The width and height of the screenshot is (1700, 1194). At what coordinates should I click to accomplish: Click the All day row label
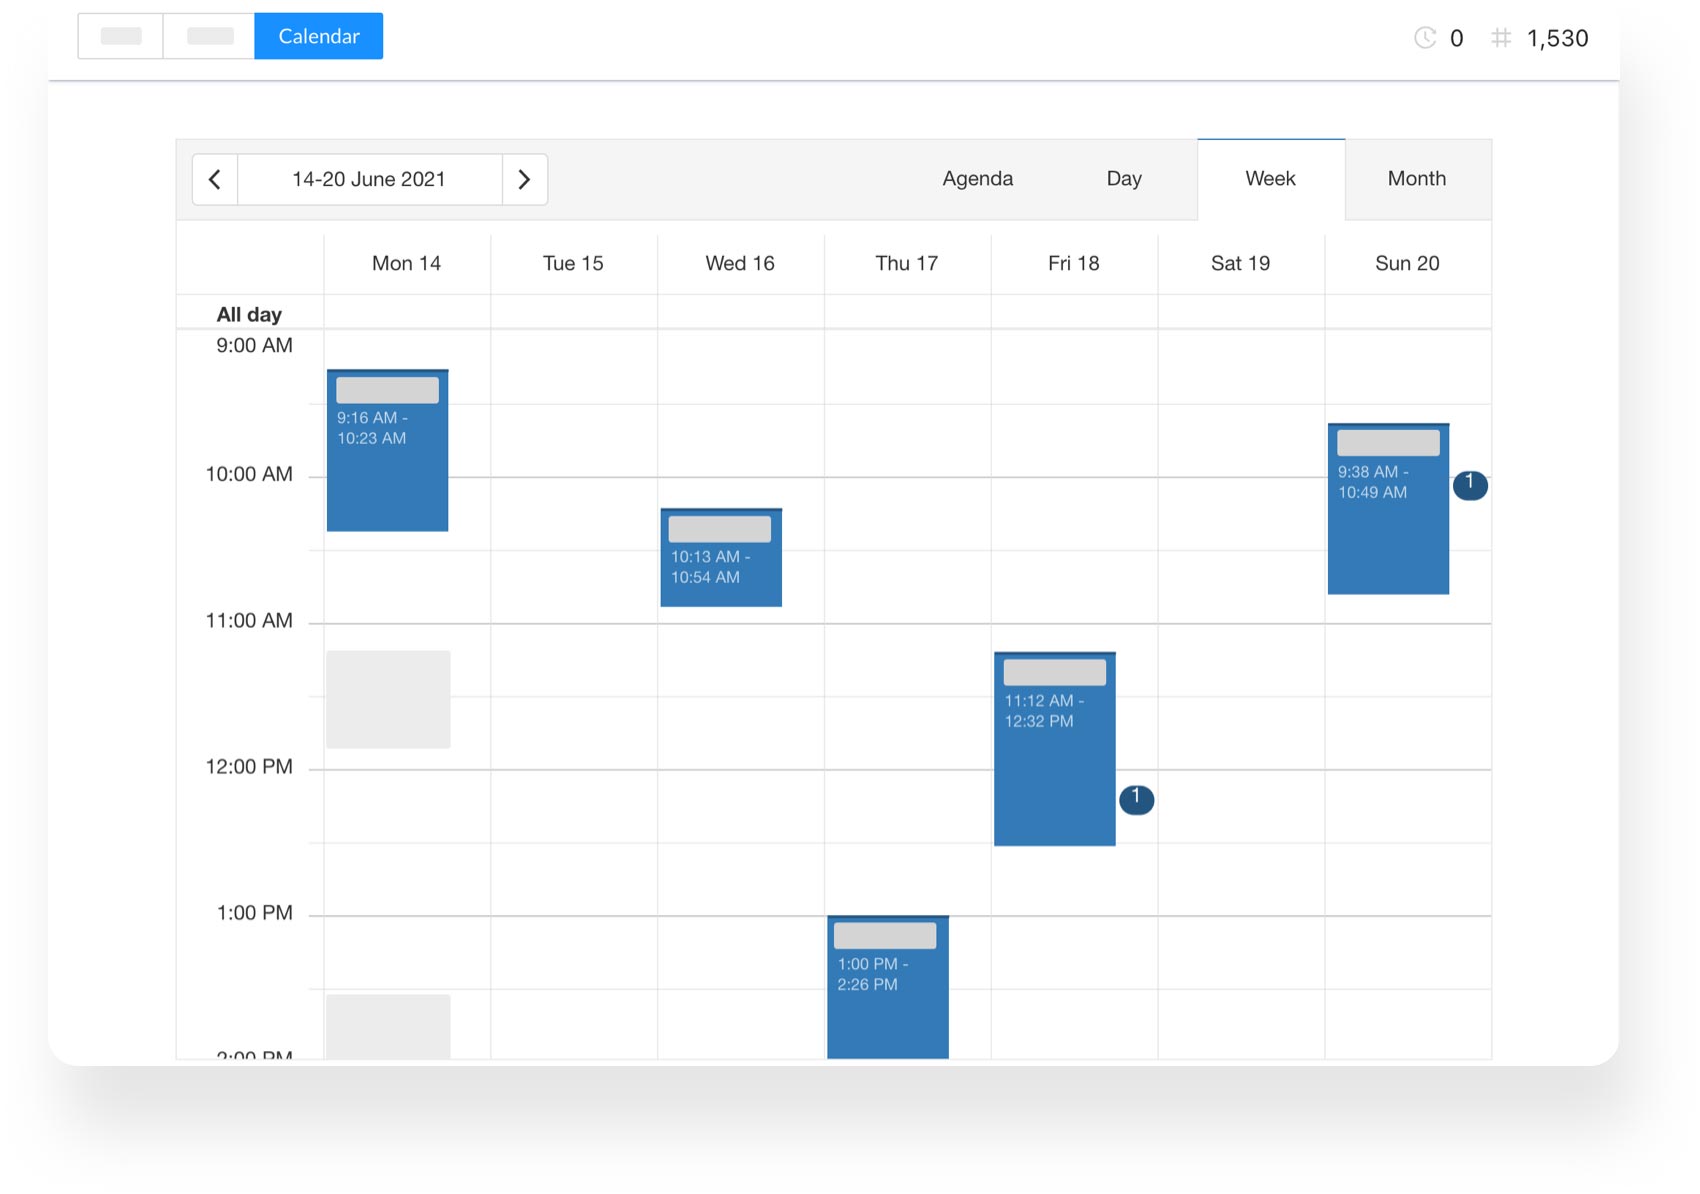[x=250, y=313]
